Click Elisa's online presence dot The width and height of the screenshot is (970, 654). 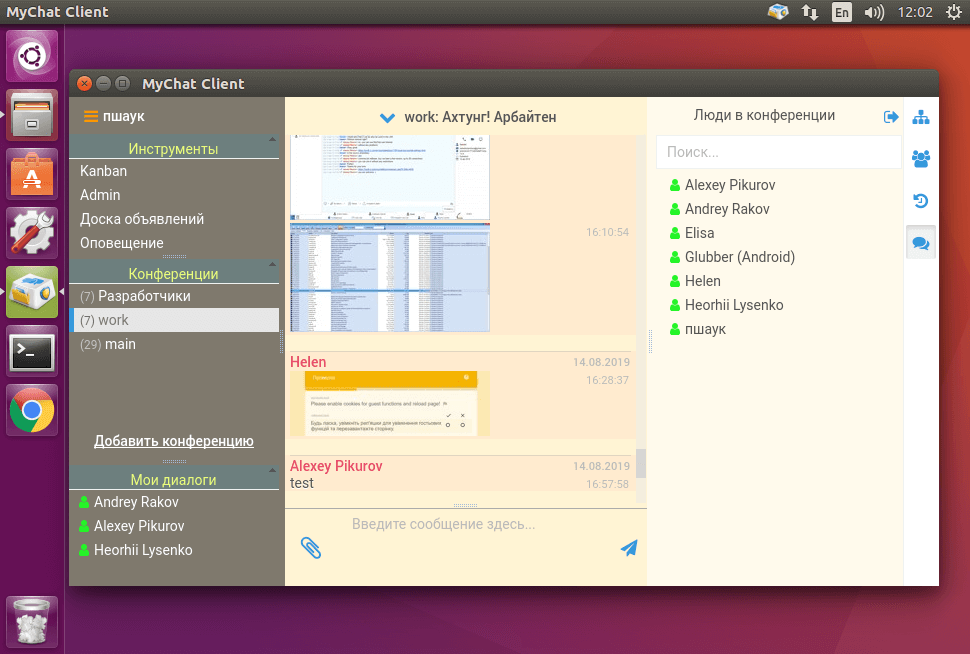[x=673, y=233]
